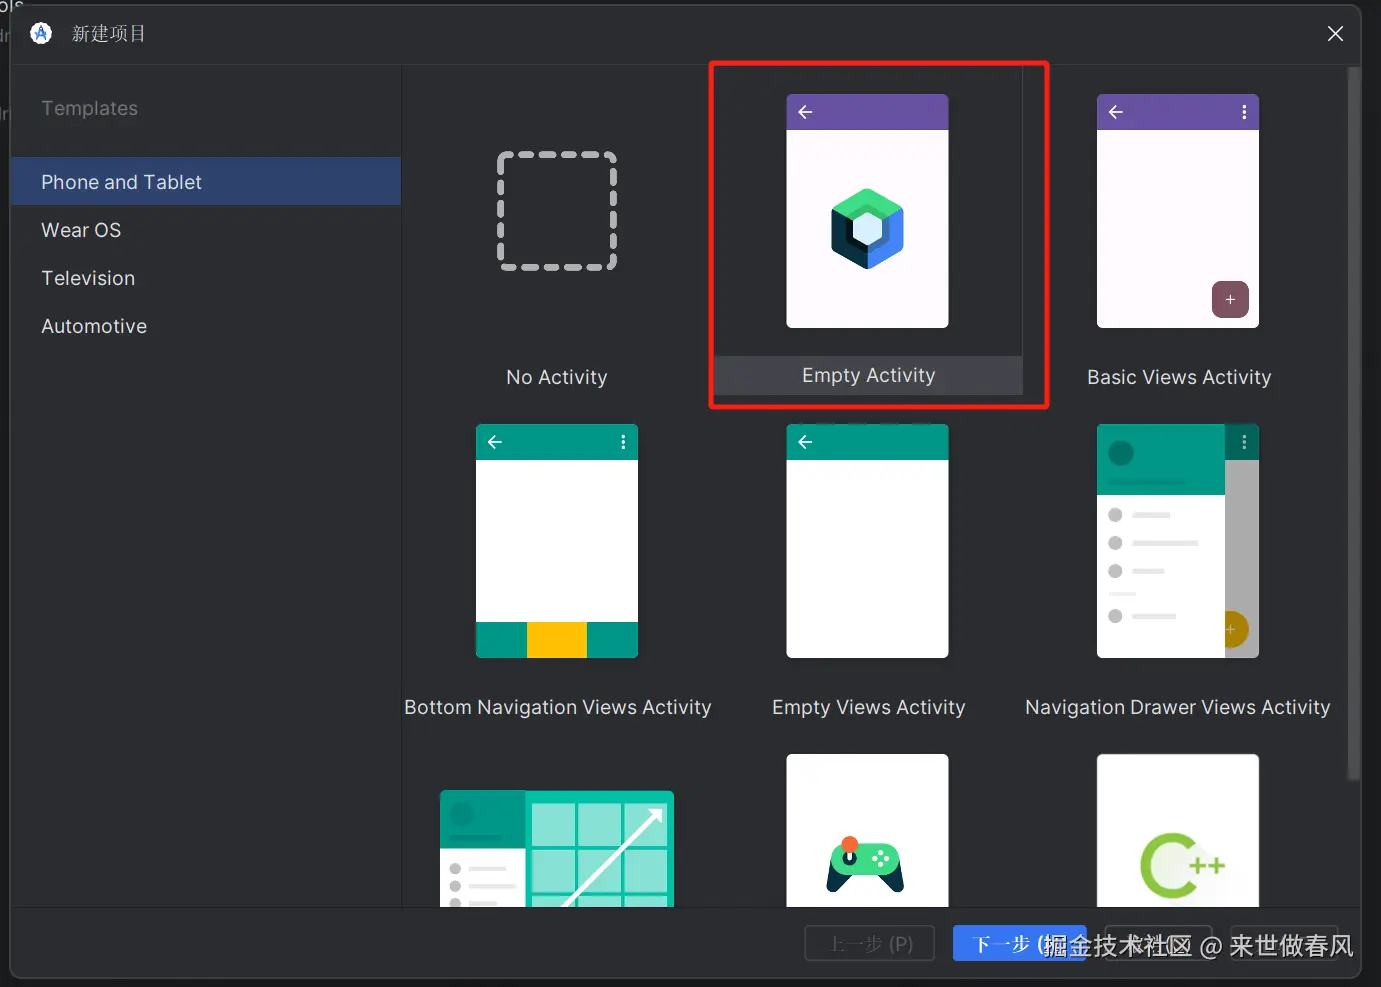Click the Basic Views Activity label
1381x987 pixels.
coord(1179,377)
